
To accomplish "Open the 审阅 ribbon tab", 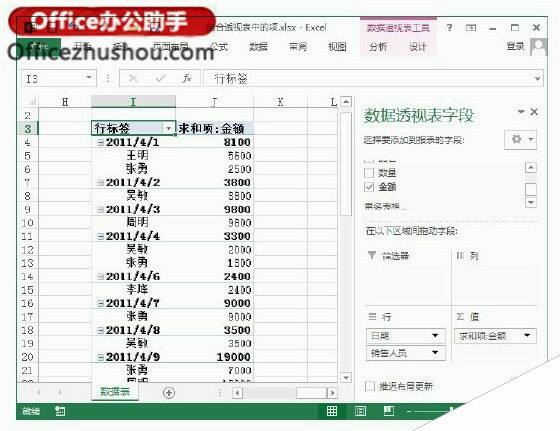I will (298, 47).
